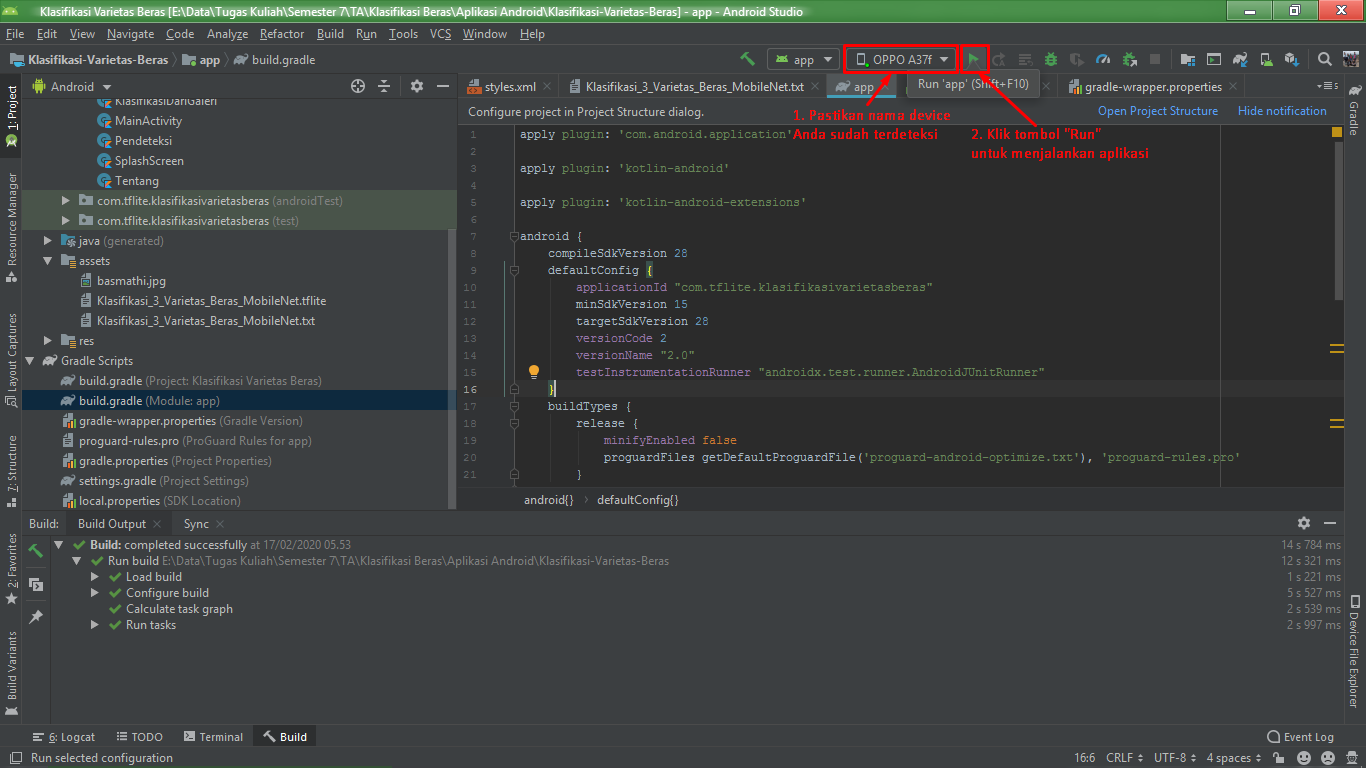
Task: Click the Apply Code Changes icon
Action: coord(1025,59)
